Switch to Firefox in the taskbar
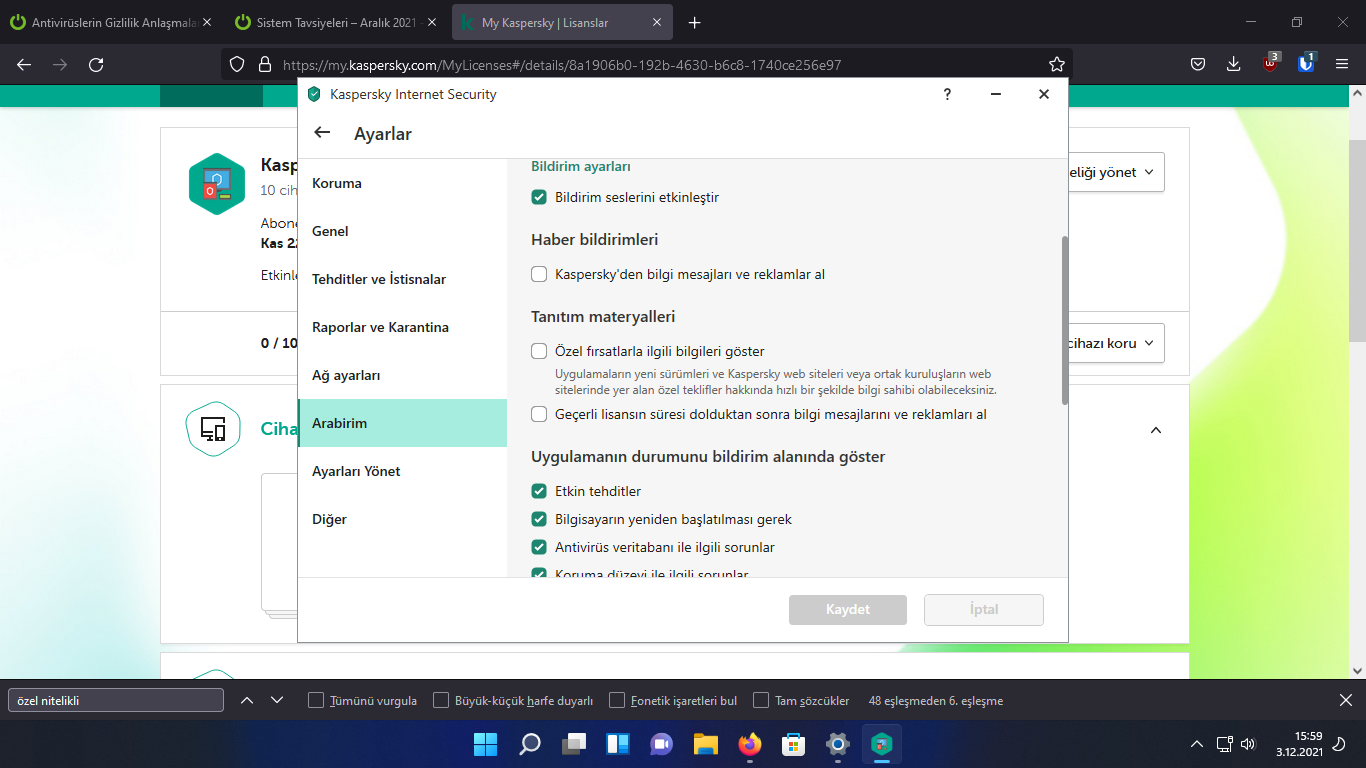Image resolution: width=1366 pixels, height=768 pixels. point(750,744)
